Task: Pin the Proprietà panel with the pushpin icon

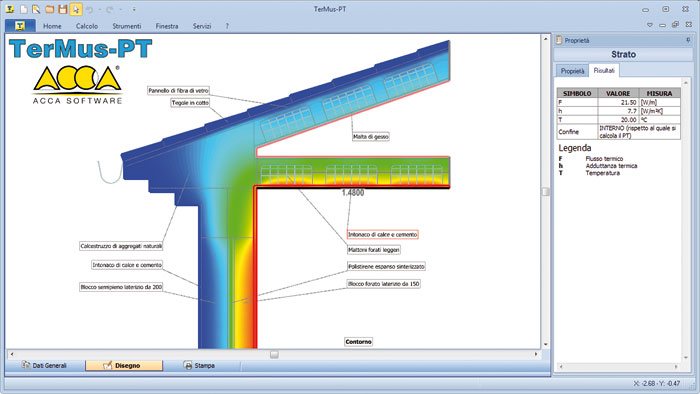Action: (x=688, y=40)
